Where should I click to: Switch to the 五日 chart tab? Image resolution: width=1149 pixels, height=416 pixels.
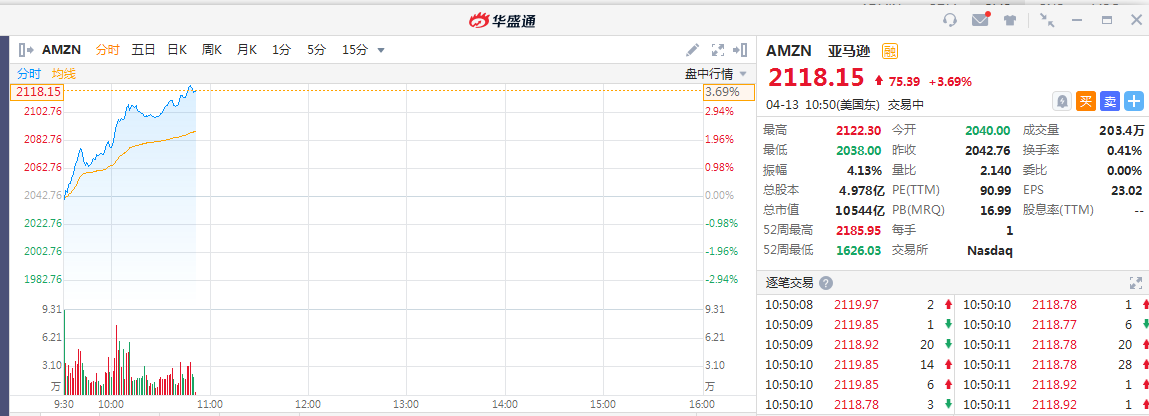(143, 49)
